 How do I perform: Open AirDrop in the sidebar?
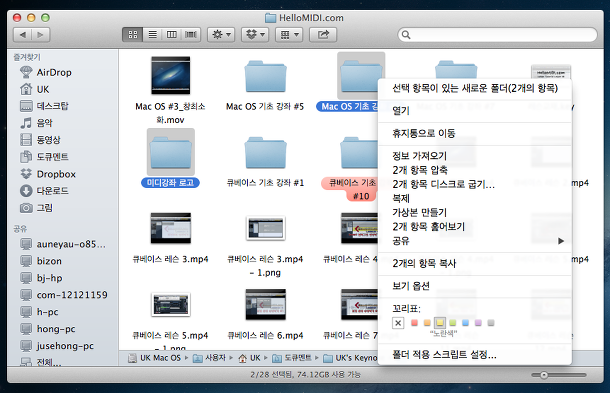(46, 72)
